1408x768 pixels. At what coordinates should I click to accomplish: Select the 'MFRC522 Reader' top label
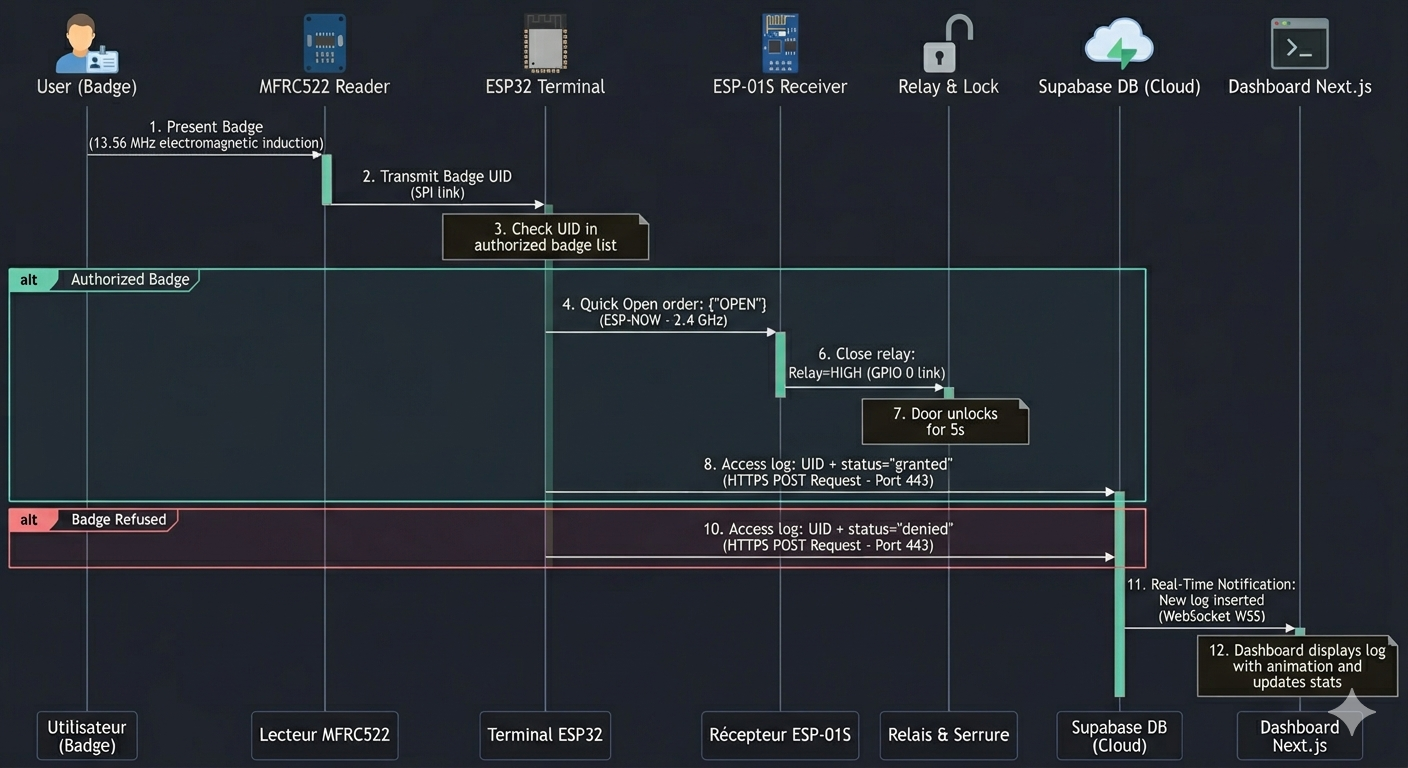(x=324, y=87)
